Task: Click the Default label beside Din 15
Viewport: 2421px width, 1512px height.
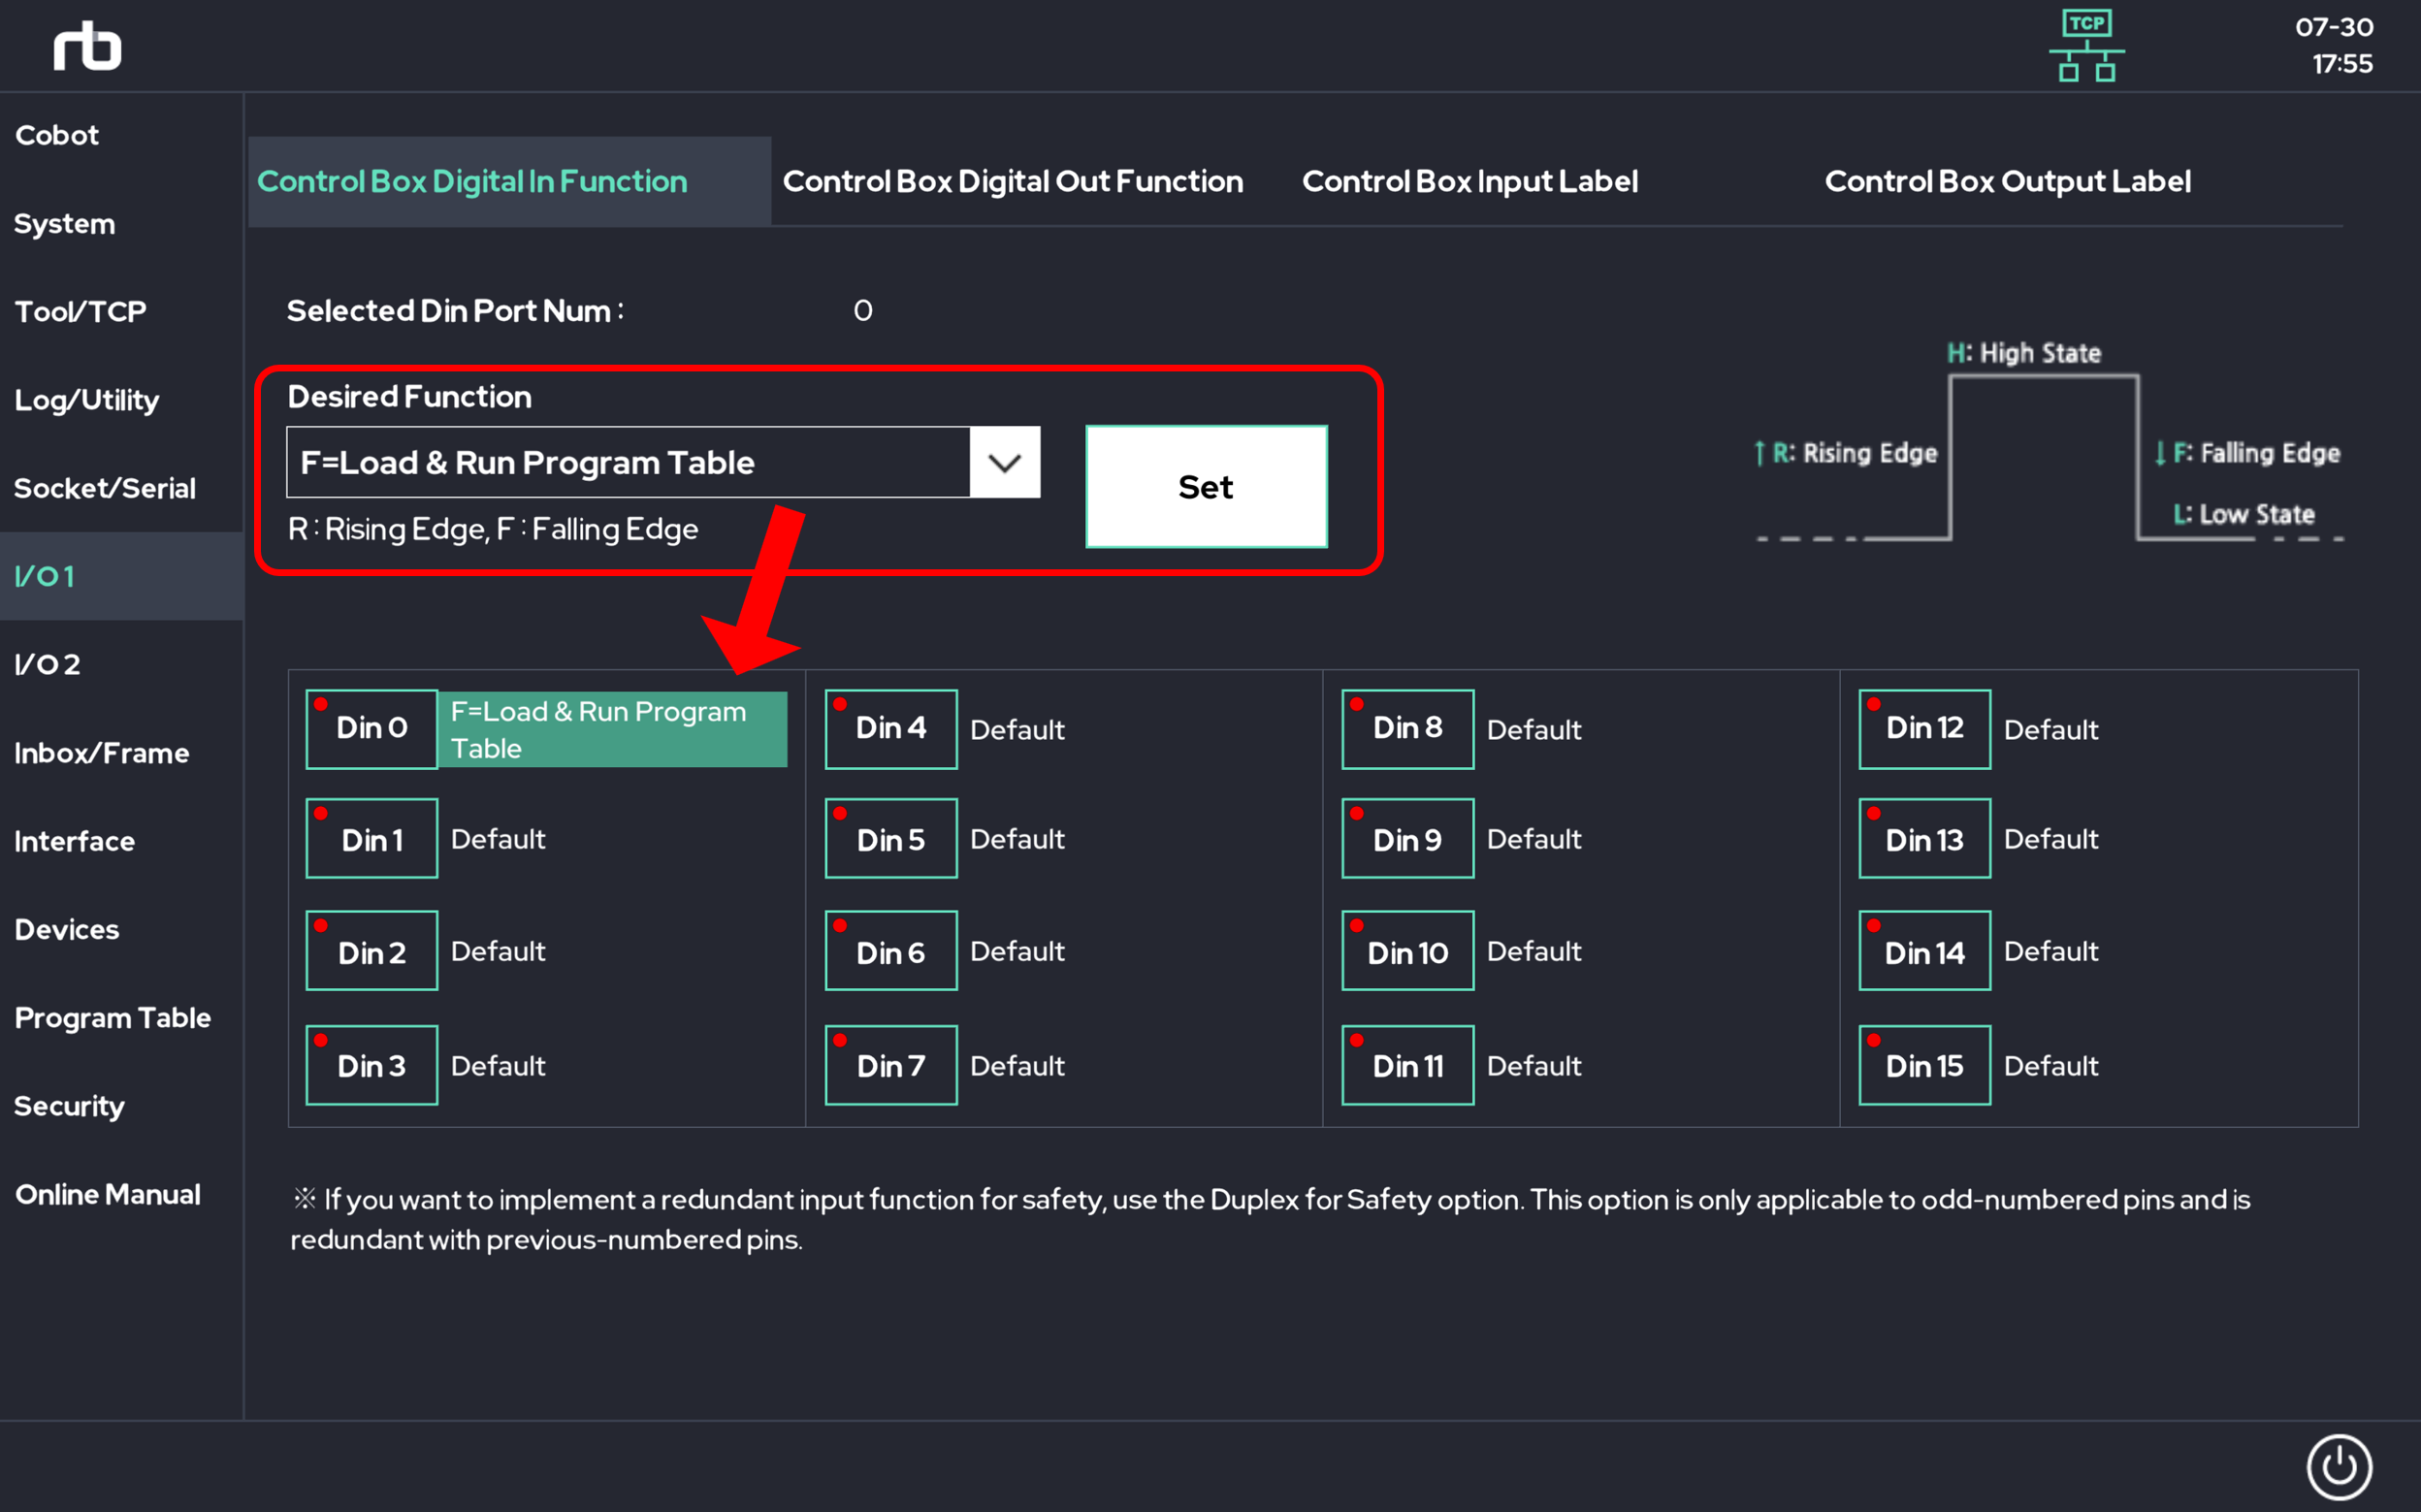Action: point(2051,1066)
